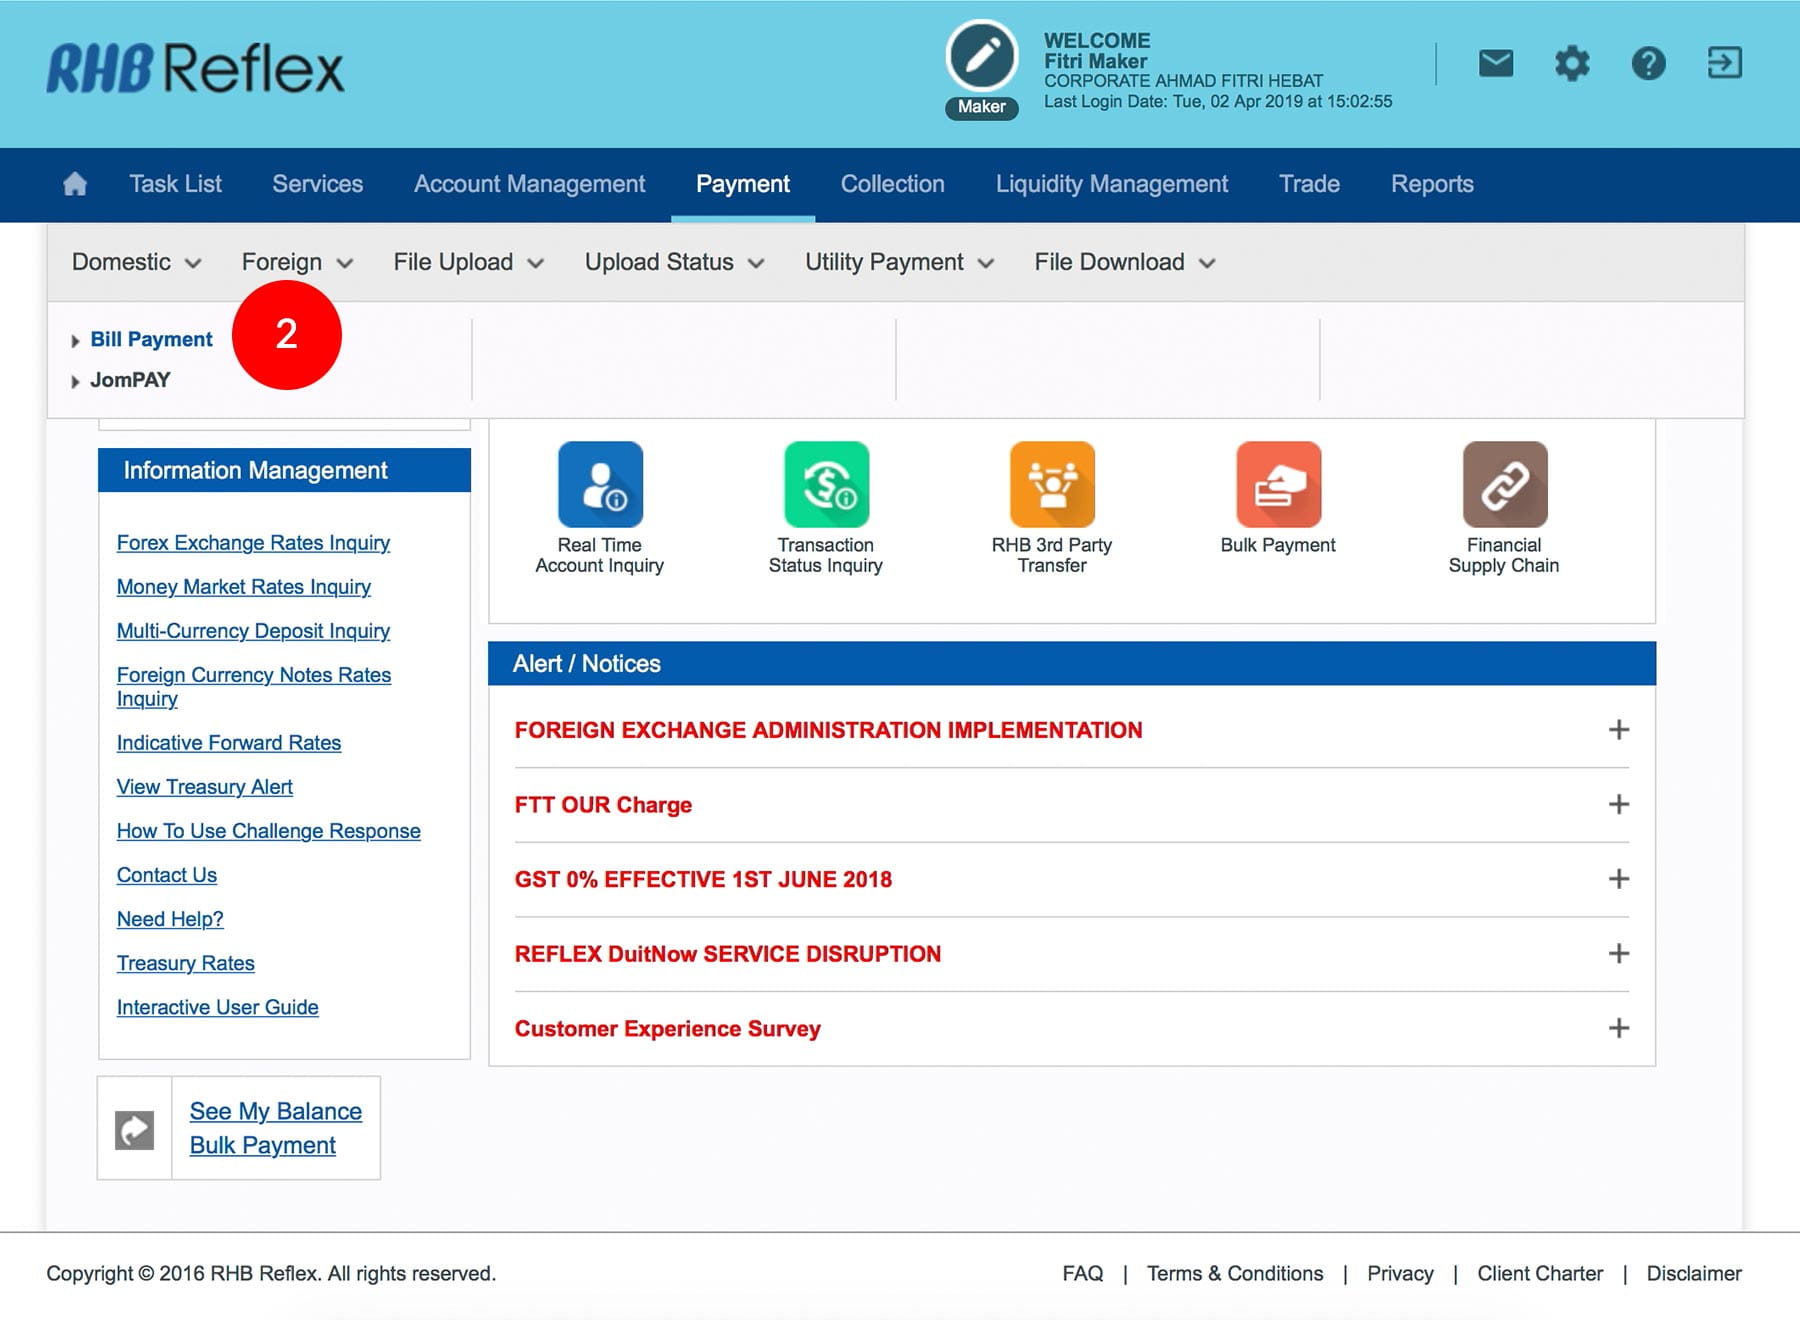
Task: Switch to the Collection tab
Action: pyautogui.click(x=892, y=184)
